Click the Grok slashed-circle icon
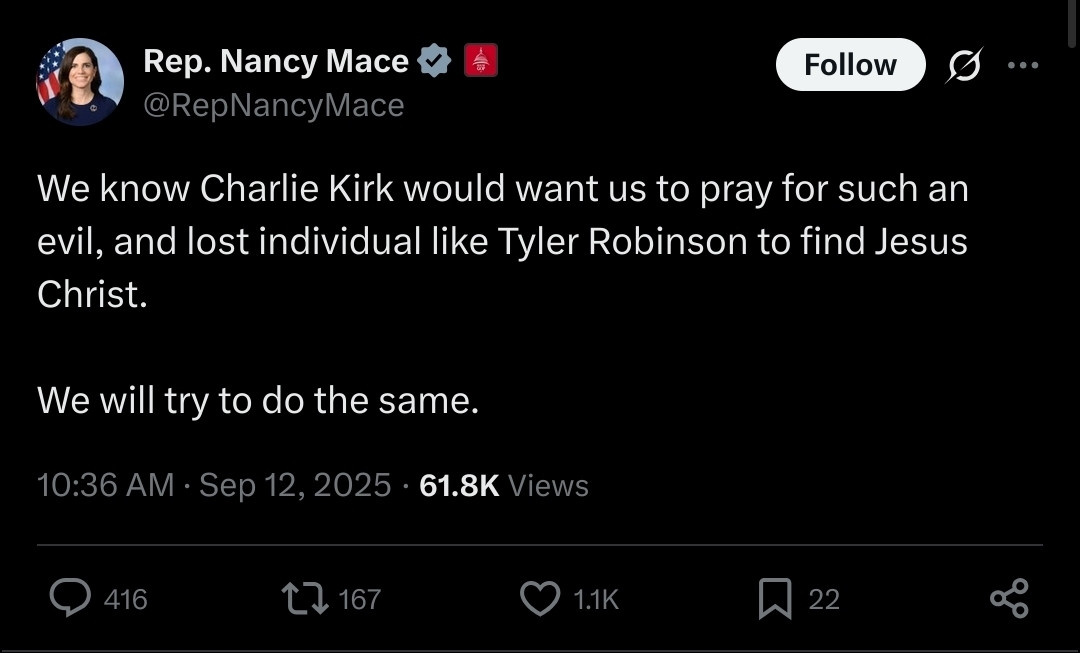Screen dimensions: 1080x653 coord(965,65)
